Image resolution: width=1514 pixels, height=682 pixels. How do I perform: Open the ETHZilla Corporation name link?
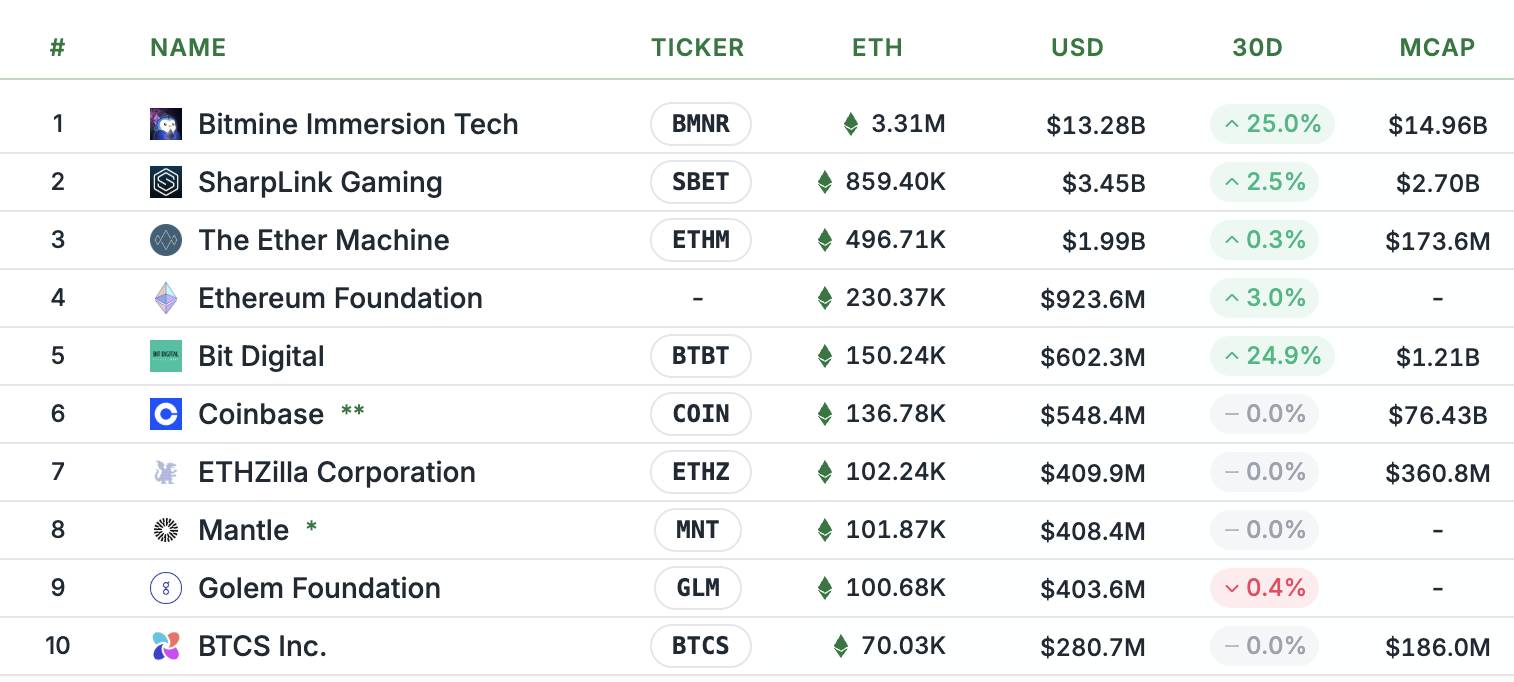337,472
